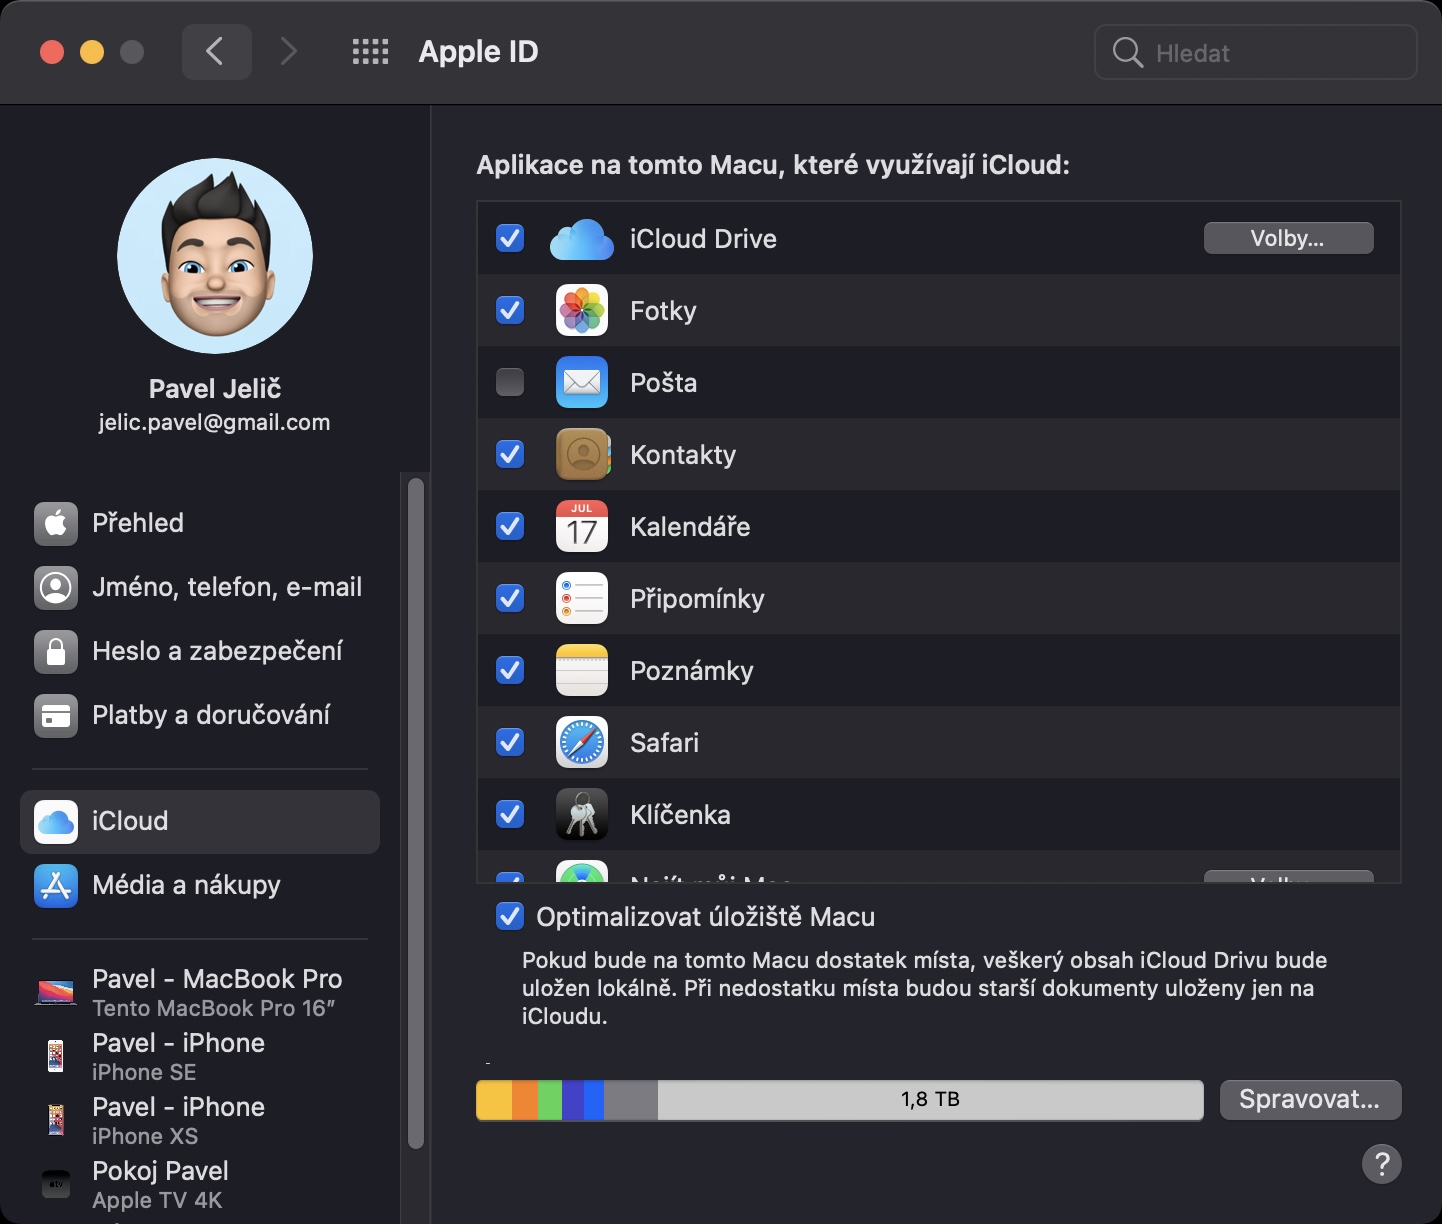Select the Apple TV 4K device icon

coord(56,1184)
